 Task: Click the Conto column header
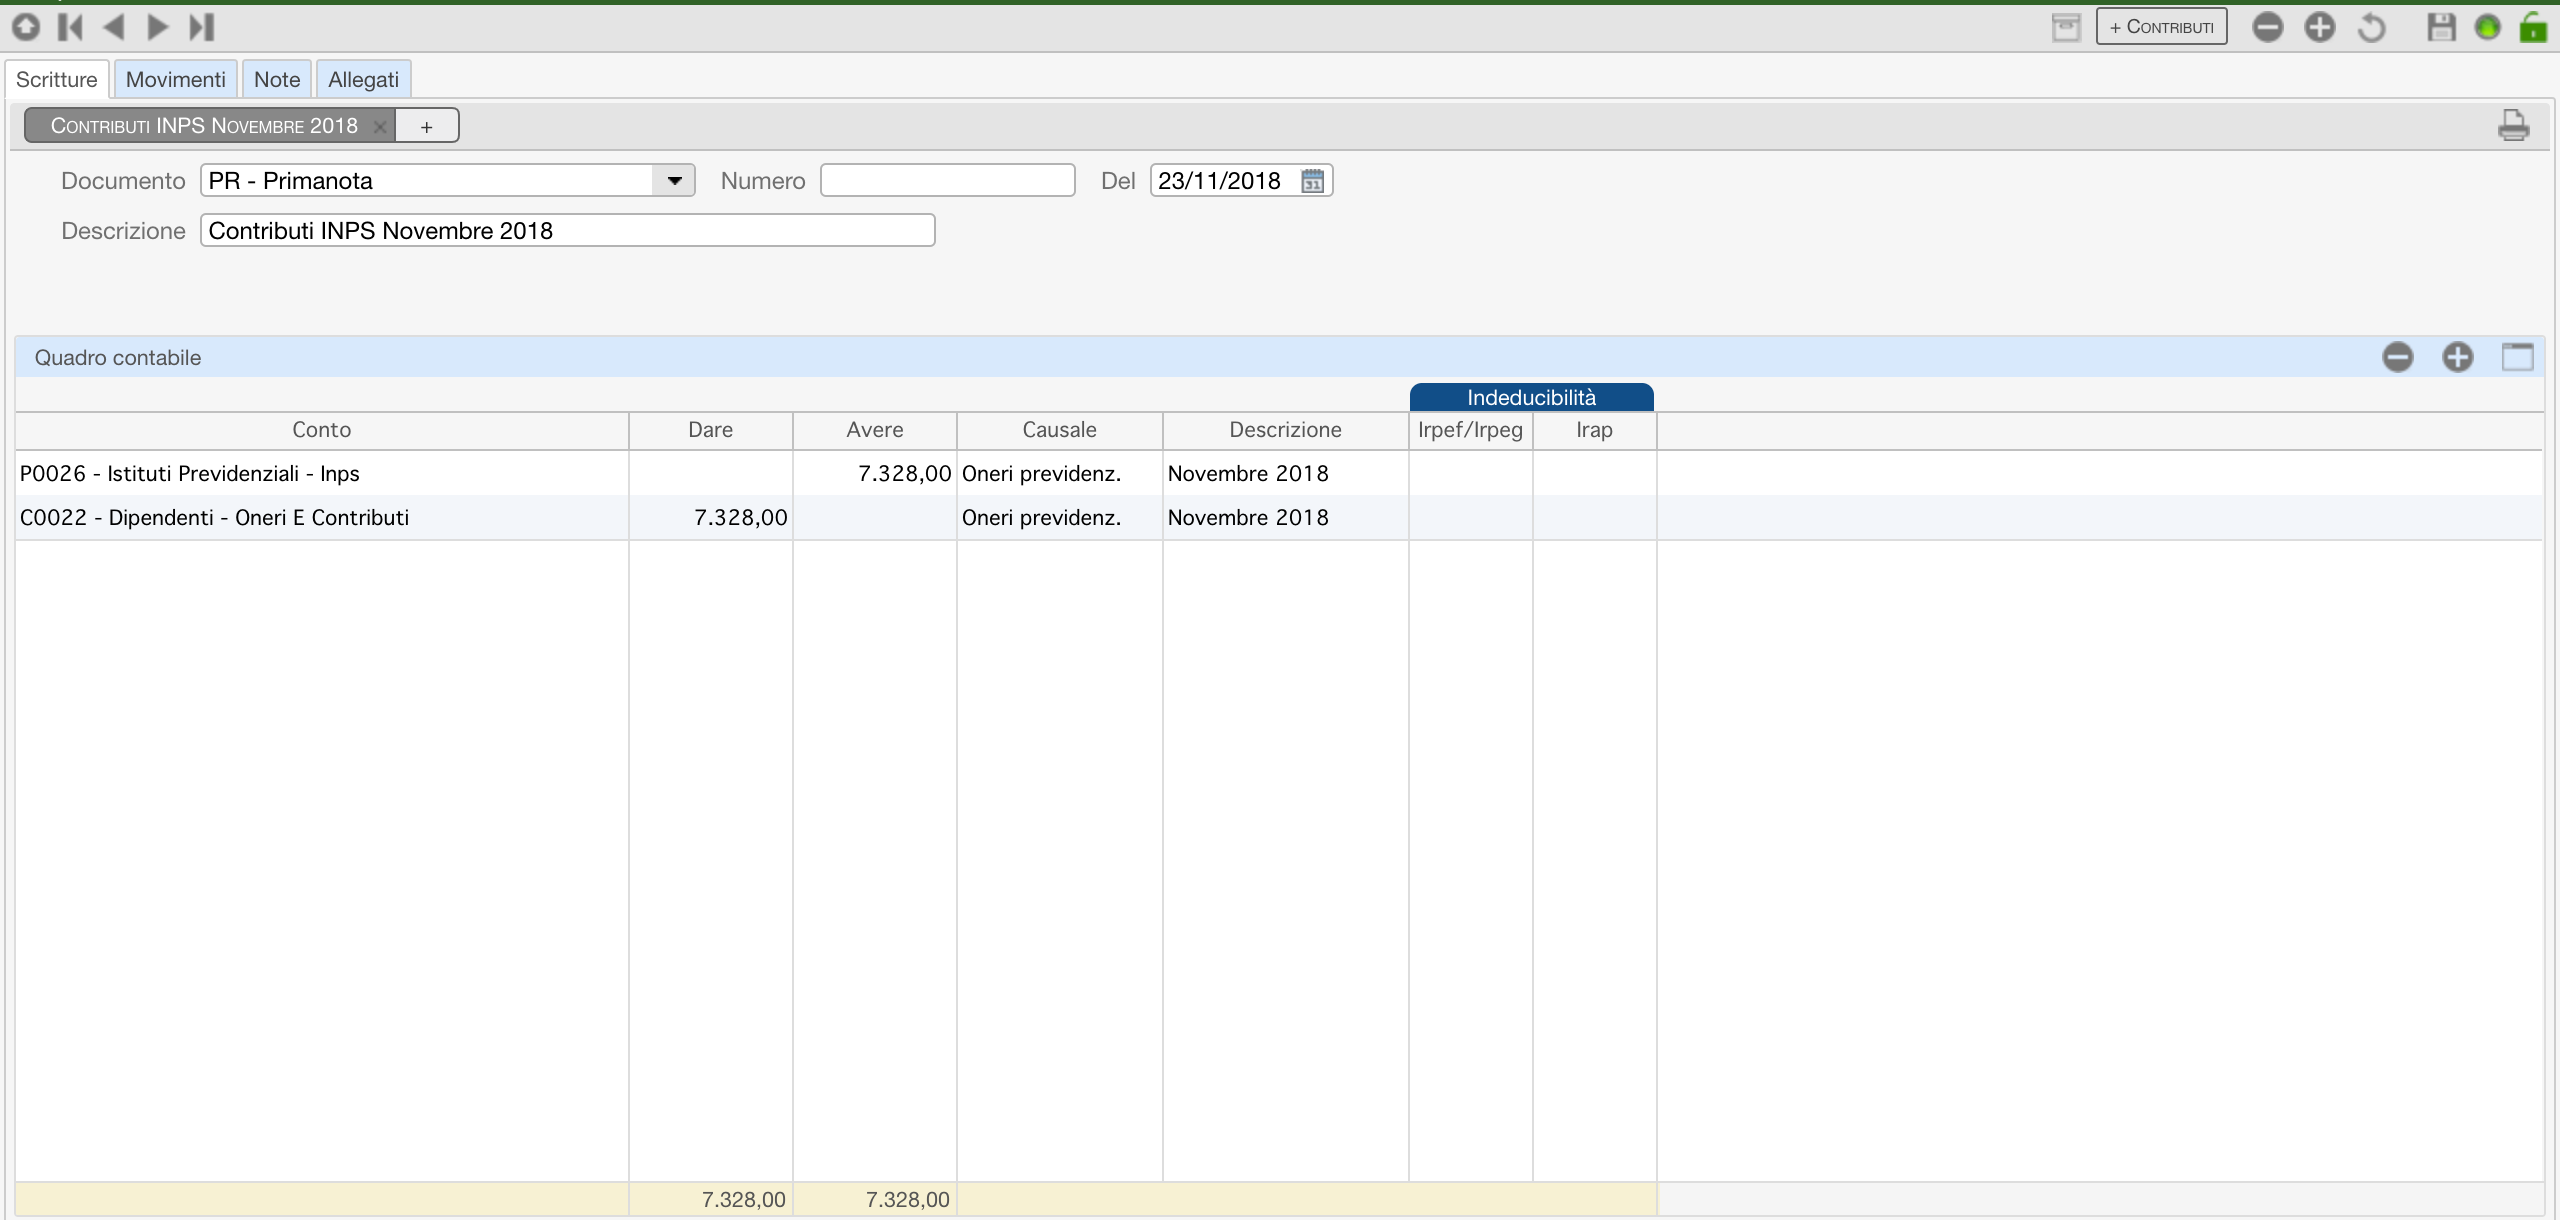pyautogui.click(x=322, y=430)
